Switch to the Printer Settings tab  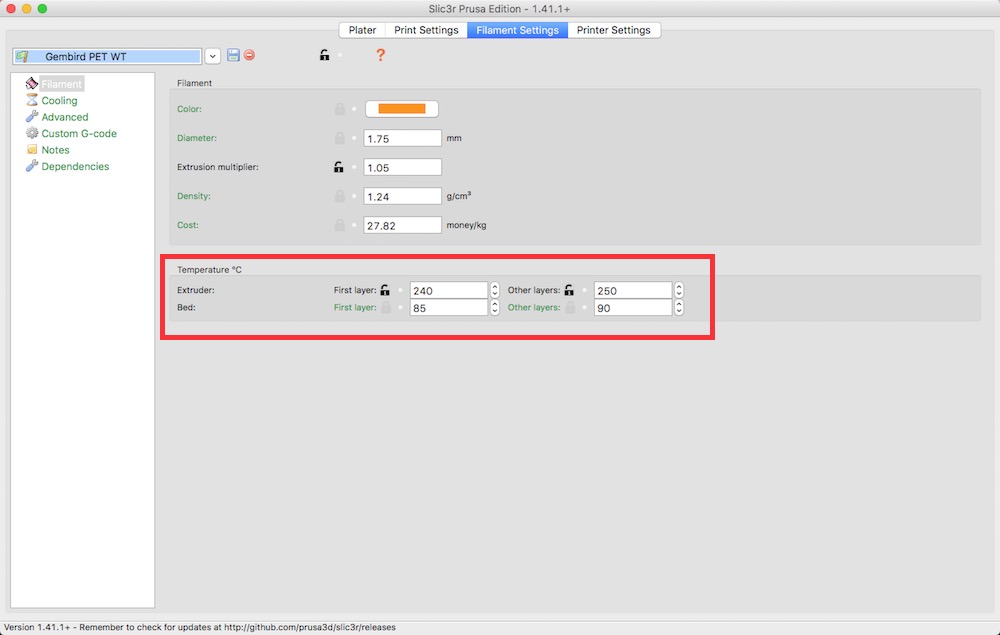click(614, 30)
